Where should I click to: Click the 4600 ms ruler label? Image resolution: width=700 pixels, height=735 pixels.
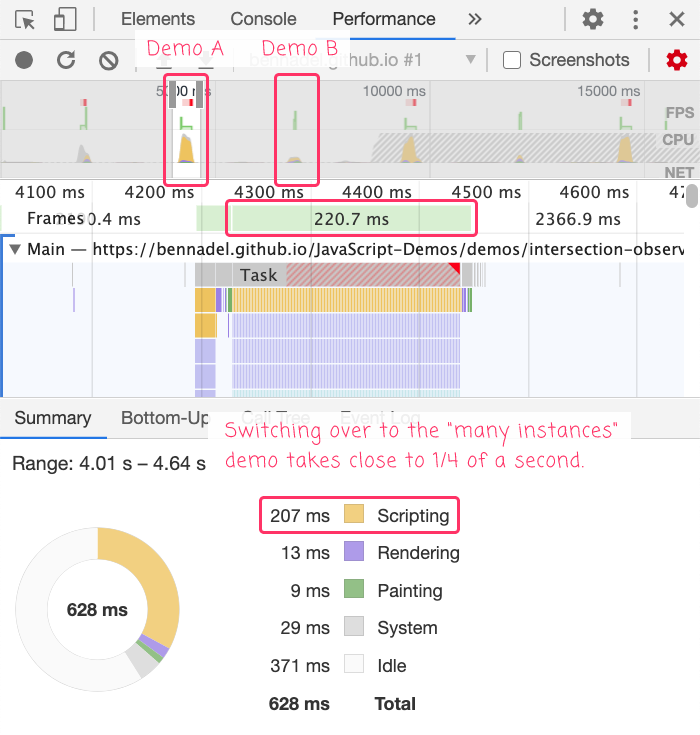point(594,192)
